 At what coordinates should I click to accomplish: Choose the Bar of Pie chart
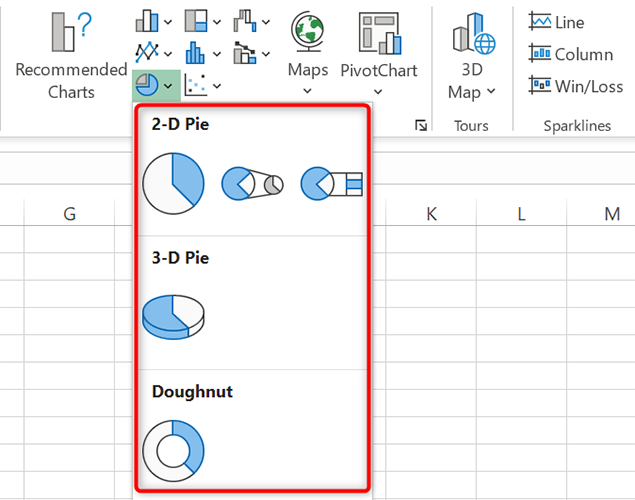331,183
